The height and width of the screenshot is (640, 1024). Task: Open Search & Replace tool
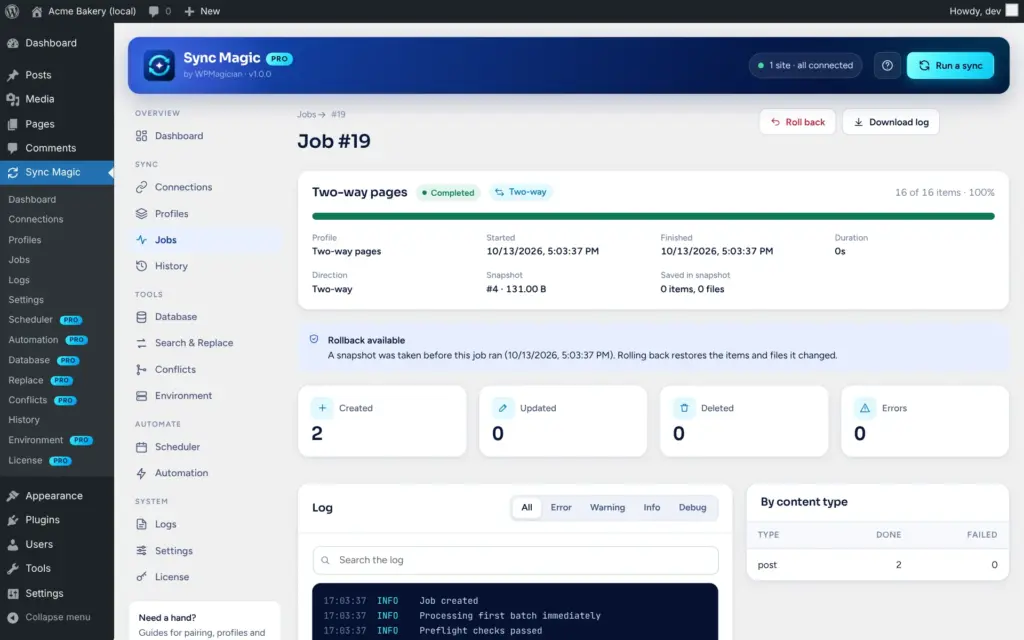click(x=204, y=343)
